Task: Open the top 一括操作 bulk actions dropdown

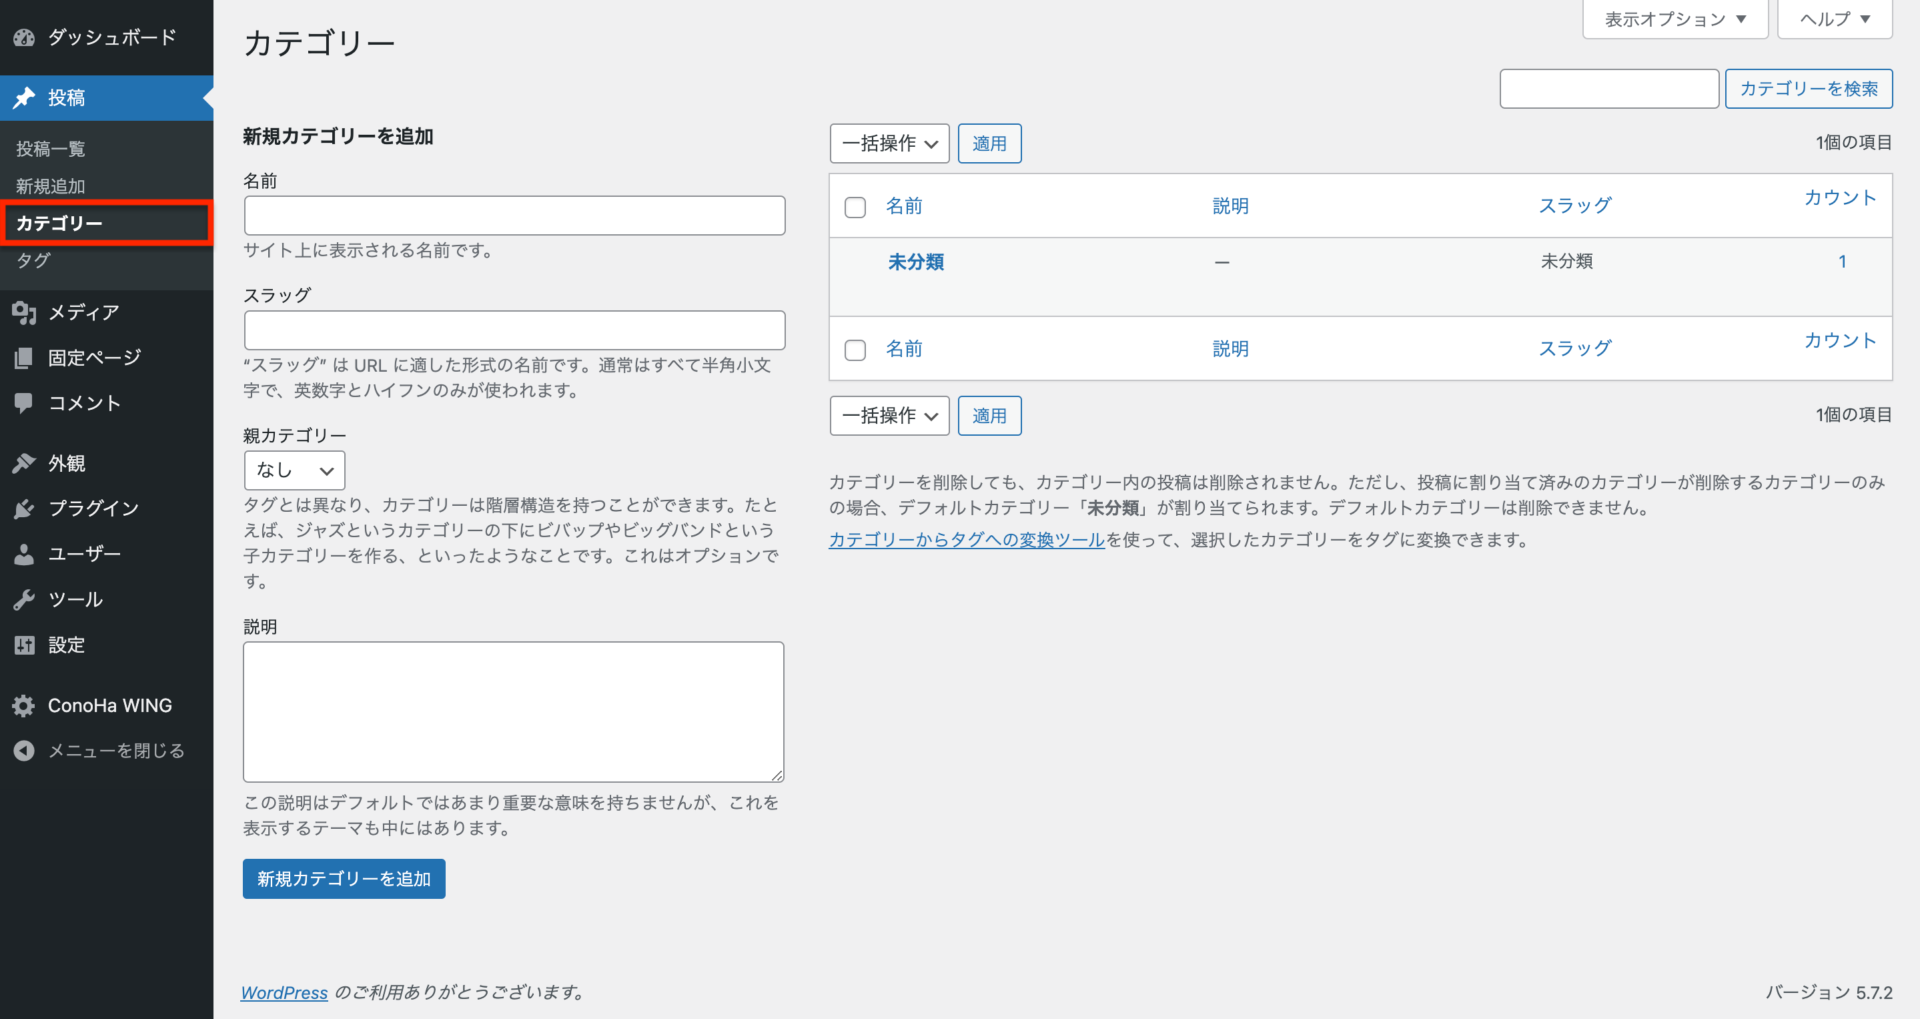Action: pyautogui.click(x=890, y=144)
